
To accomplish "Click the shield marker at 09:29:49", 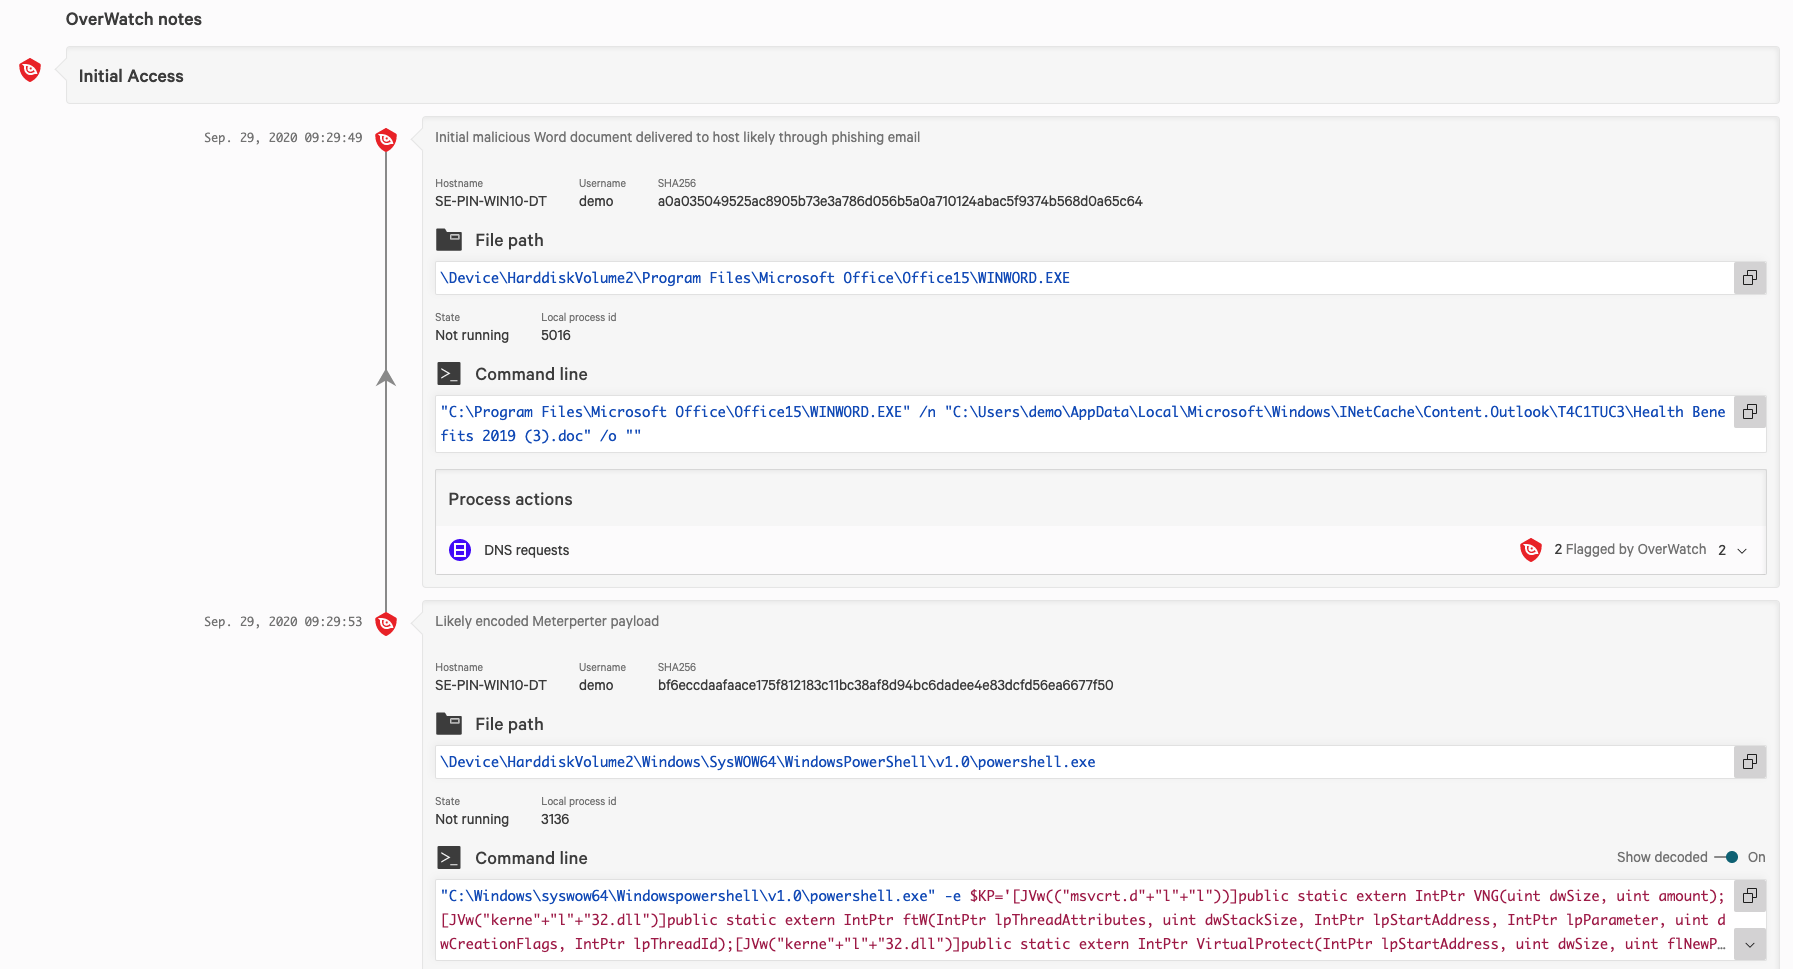I will click(x=386, y=139).
